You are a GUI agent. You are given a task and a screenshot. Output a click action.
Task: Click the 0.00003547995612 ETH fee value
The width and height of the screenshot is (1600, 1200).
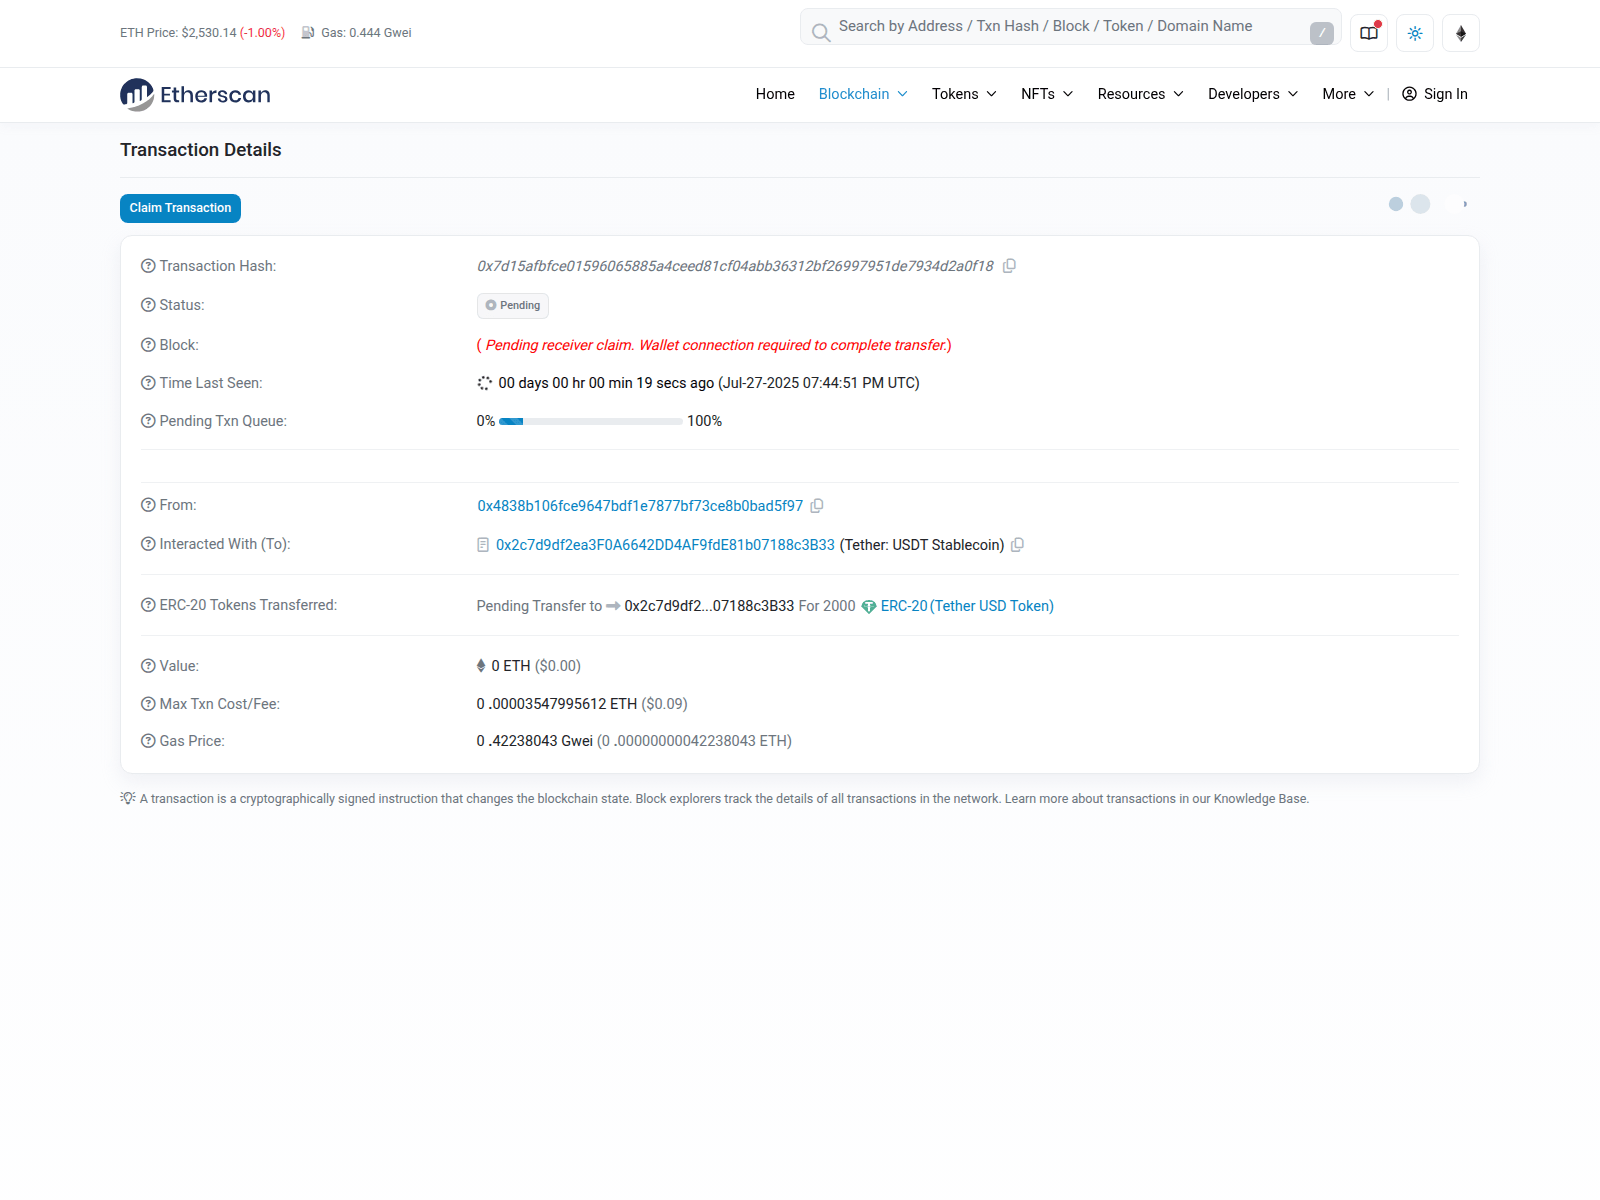point(557,704)
